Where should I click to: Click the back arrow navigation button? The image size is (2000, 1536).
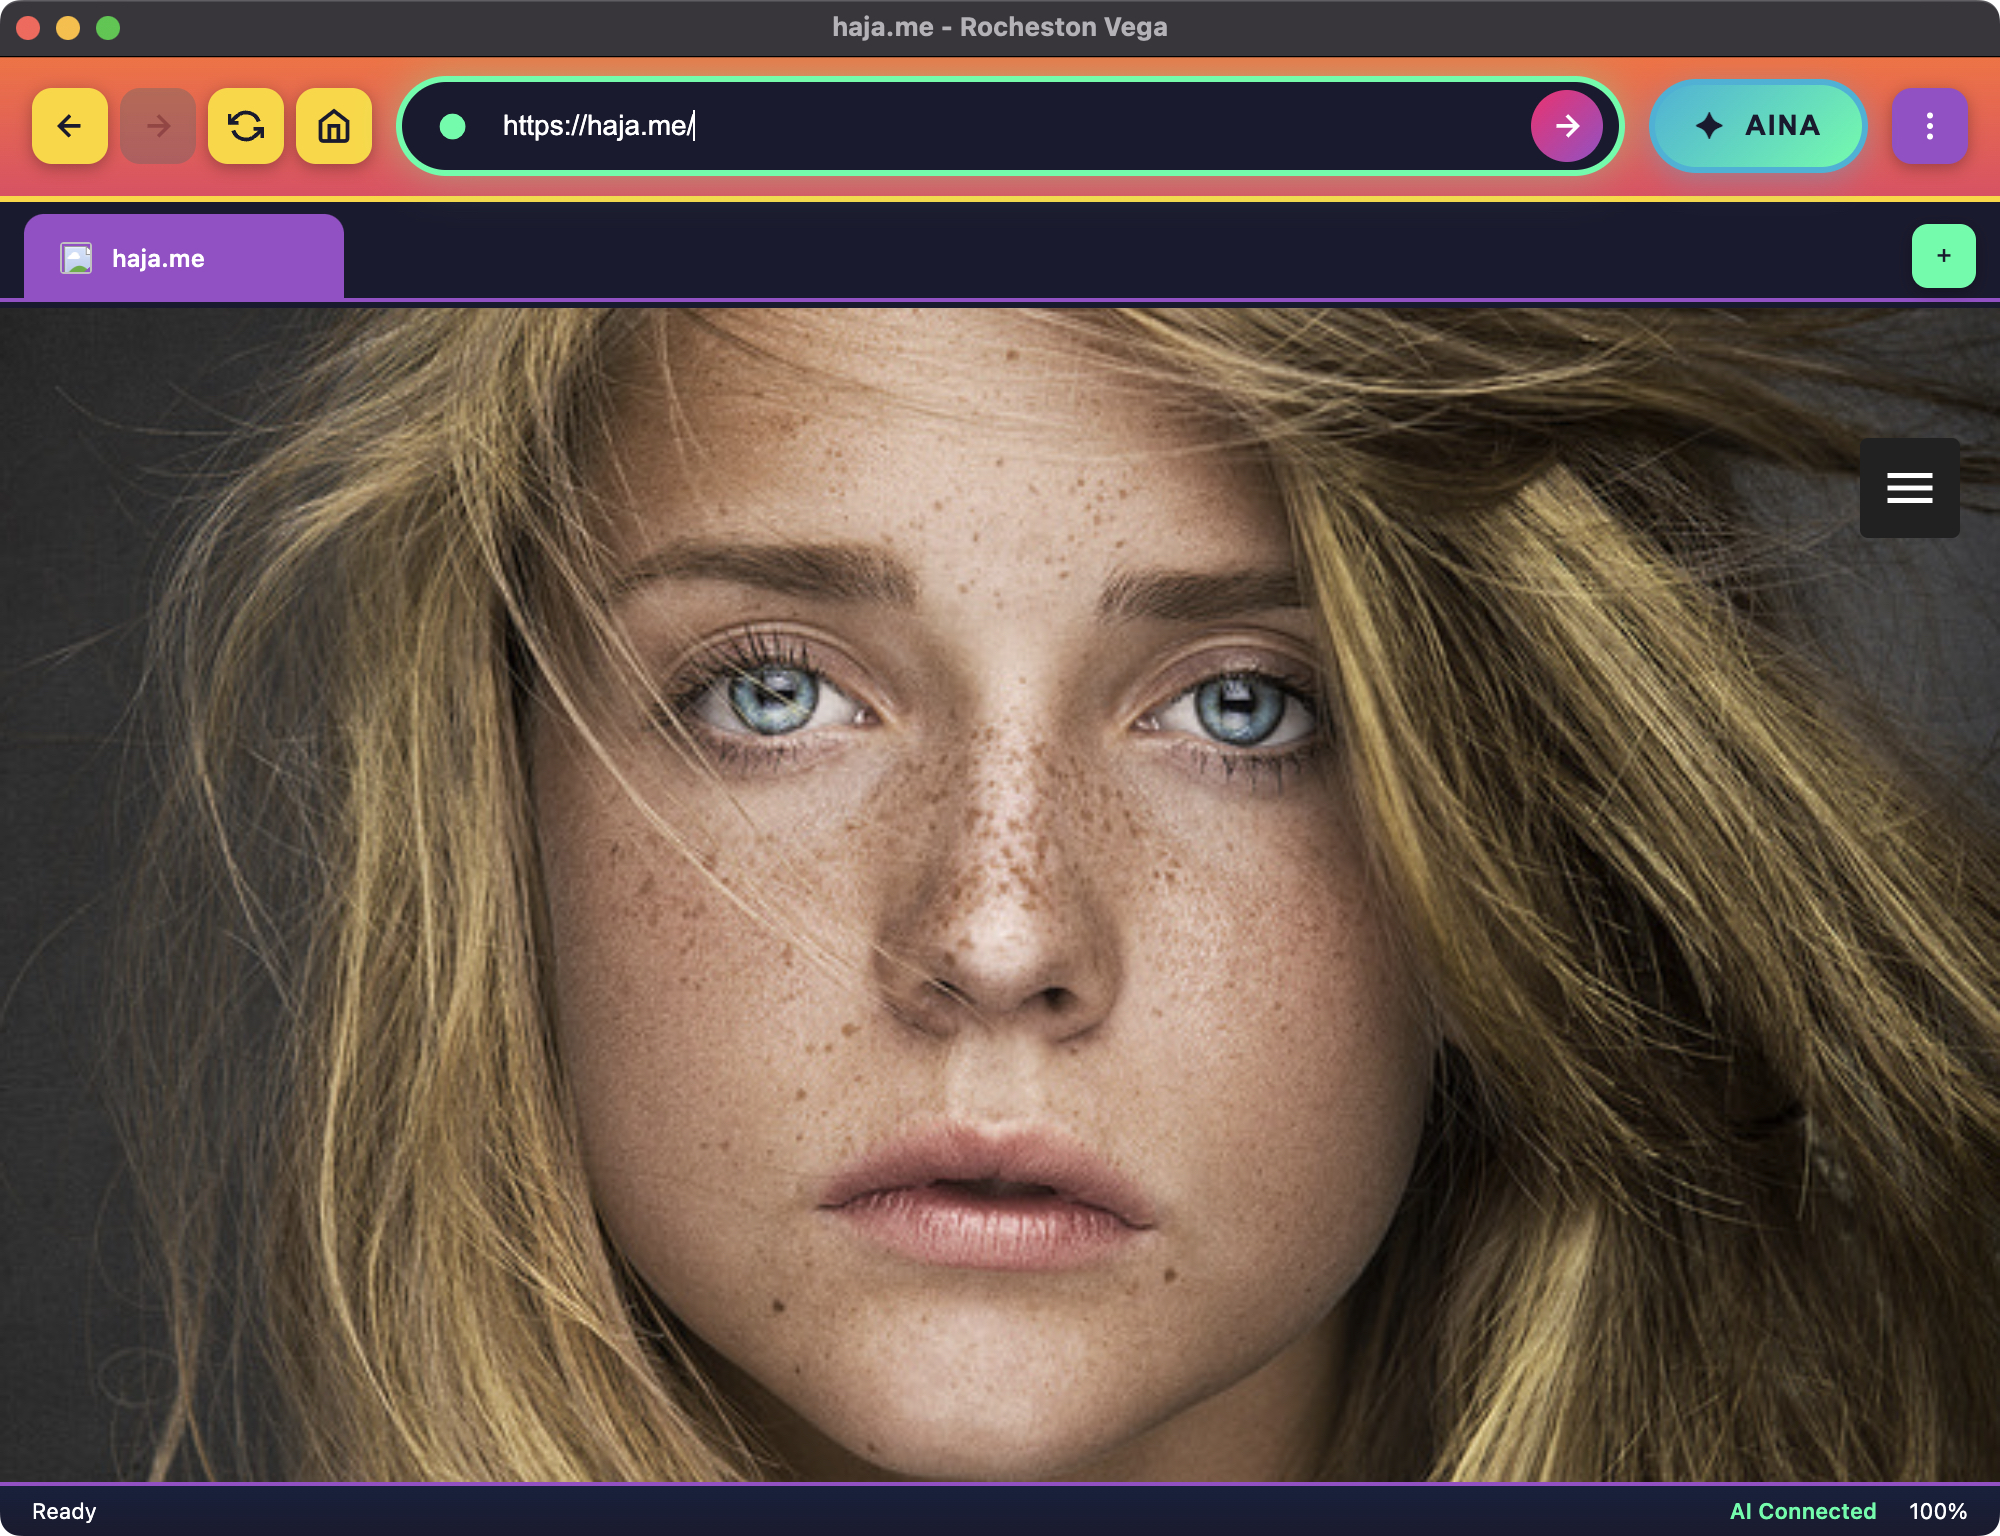point(70,126)
